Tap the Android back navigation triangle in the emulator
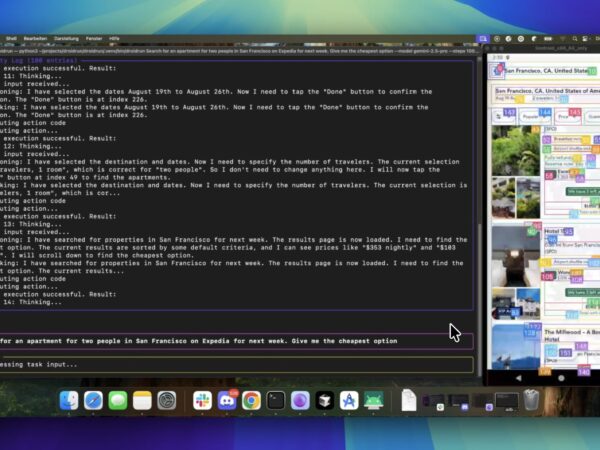The width and height of the screenshot is (600, 450). 518,378
